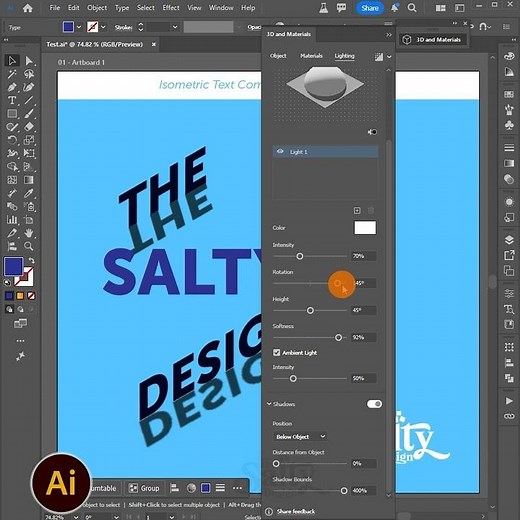Toggle visibility eye of Light 1

280,152
